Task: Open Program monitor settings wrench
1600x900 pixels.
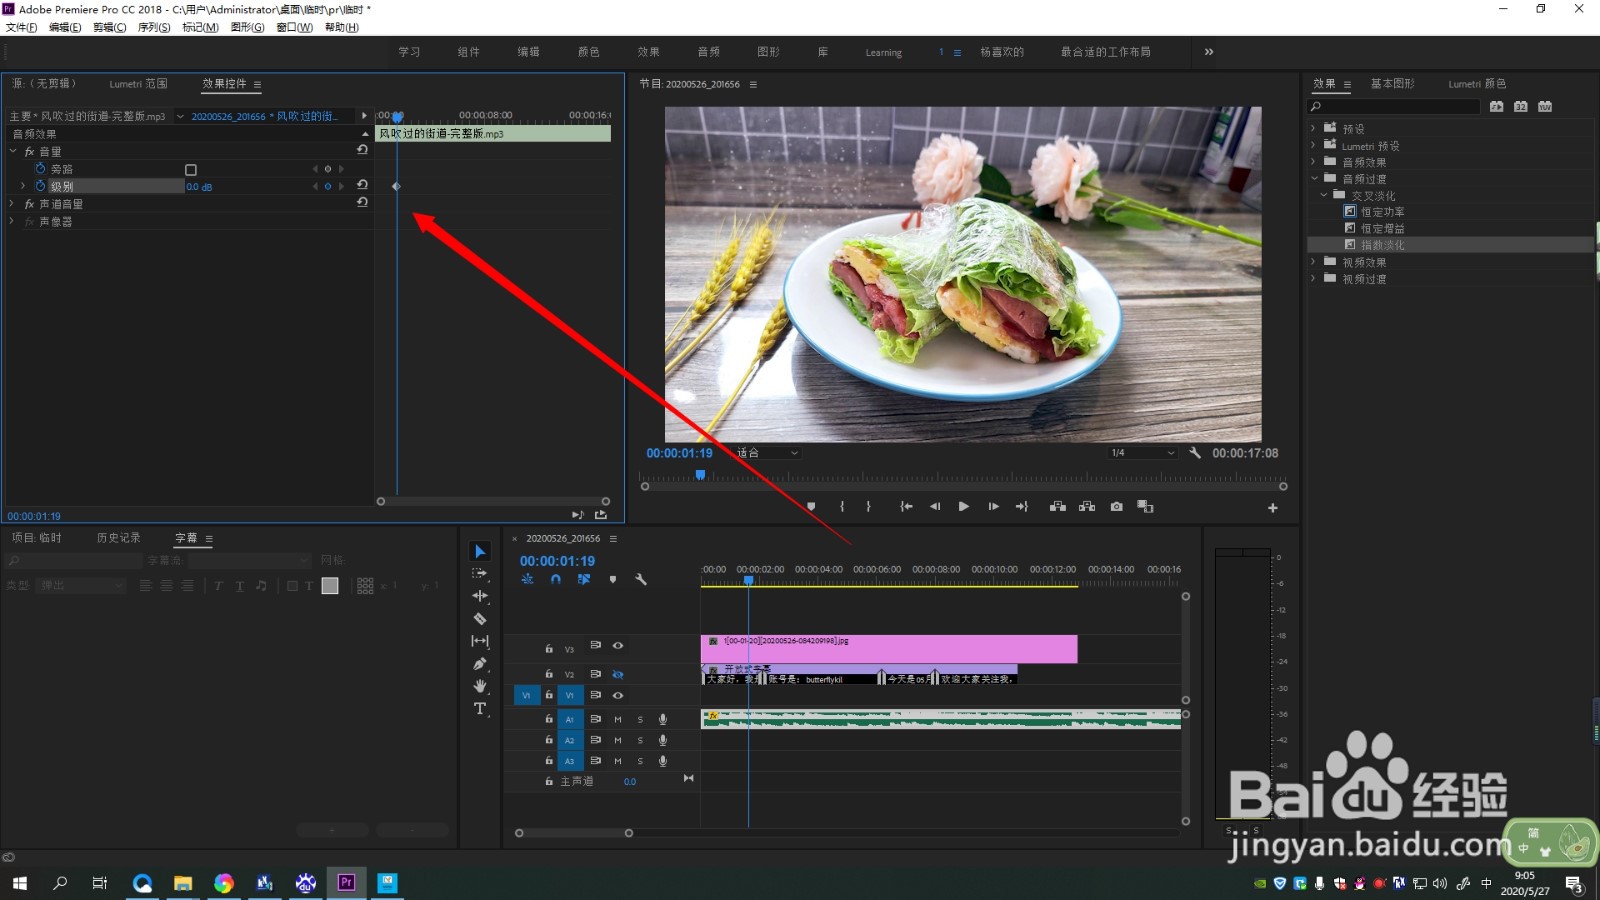Action: [x=1195, y=453]
